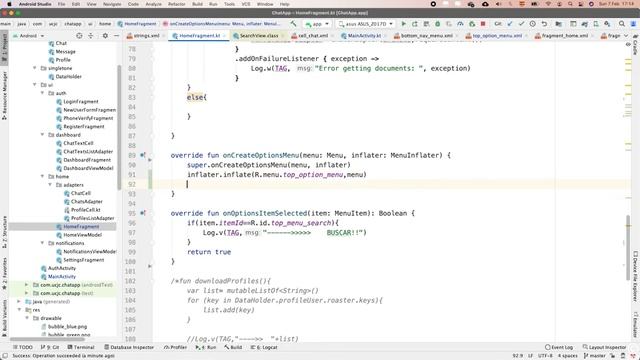Toggle the Favorites side panel
Image resolution: width=640 pixels, height=360 pixels.
[x=4, y=273]
